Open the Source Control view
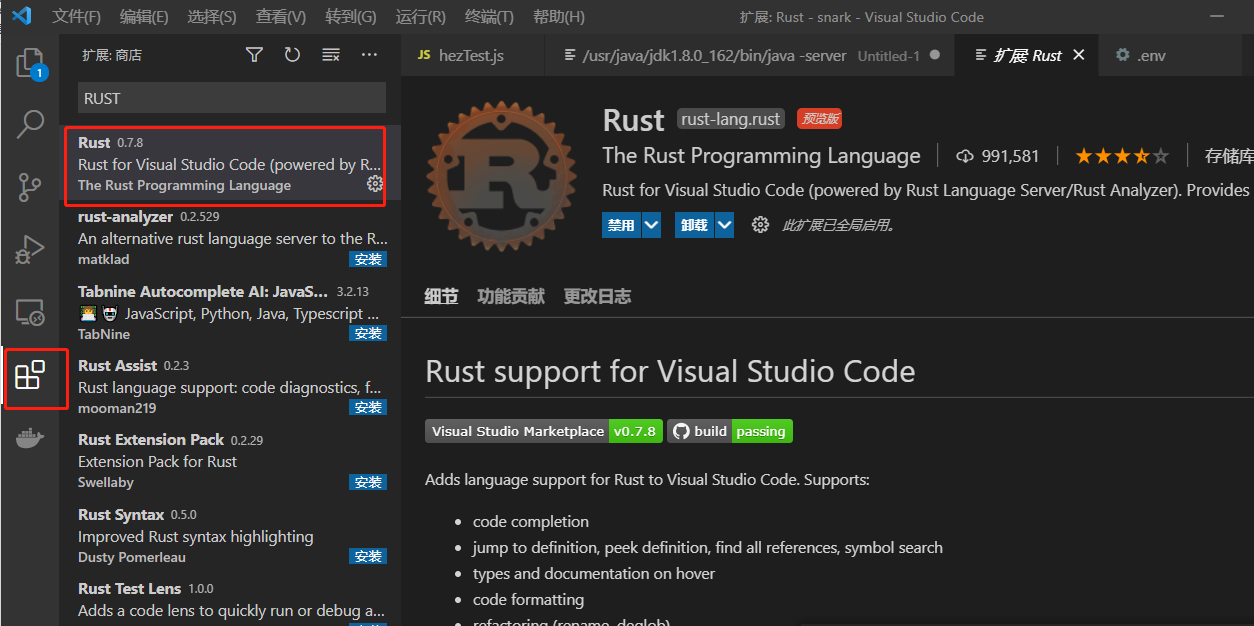Screen dimensions: 1254x626 pyautogui.click(x=29, y=185)
